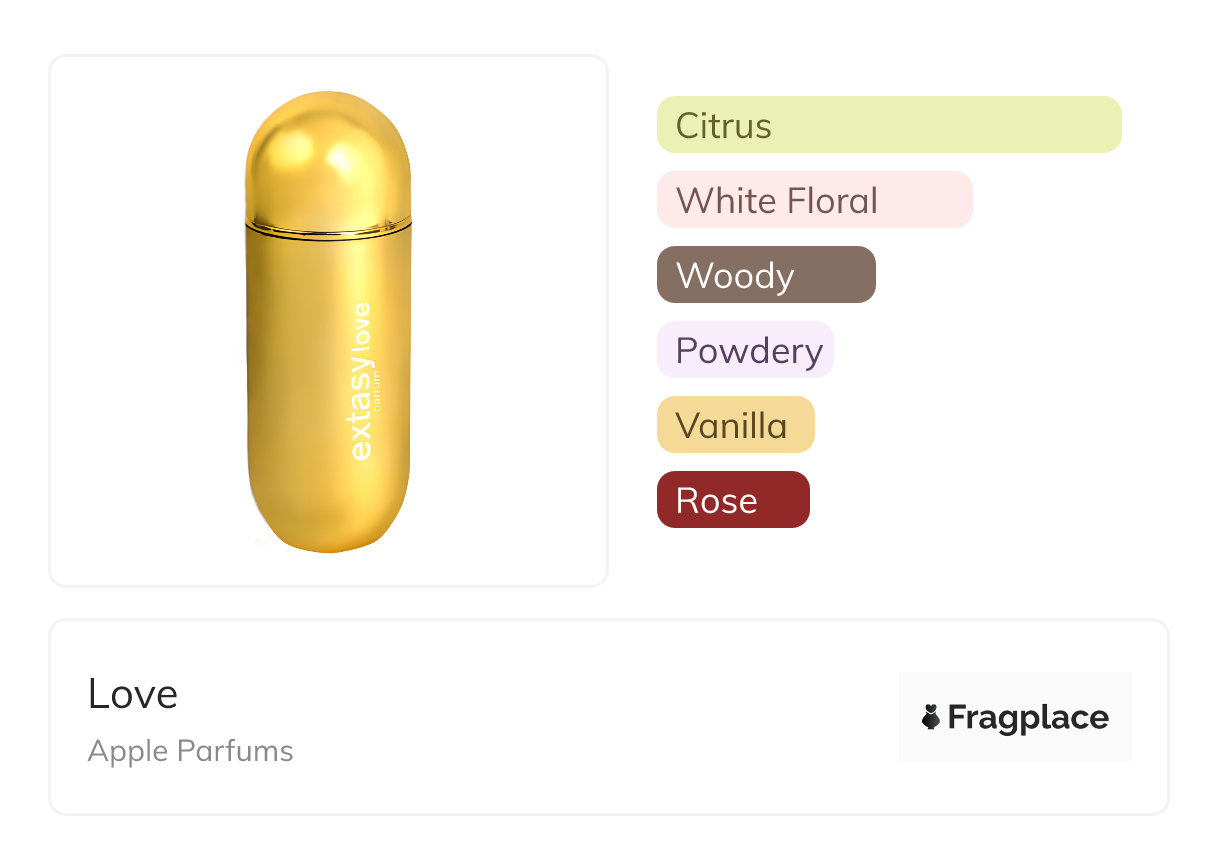
Task: Click the Fragplace wordmark text
Action: (x=1028, y=717)
